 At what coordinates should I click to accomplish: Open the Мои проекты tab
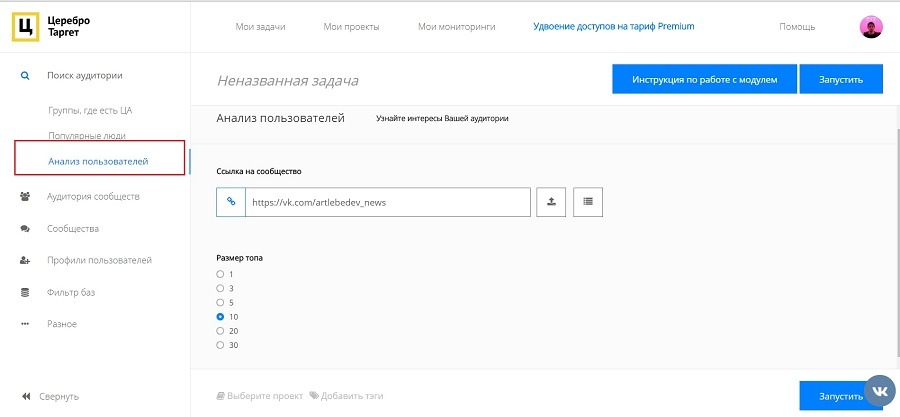click(351, 26)
